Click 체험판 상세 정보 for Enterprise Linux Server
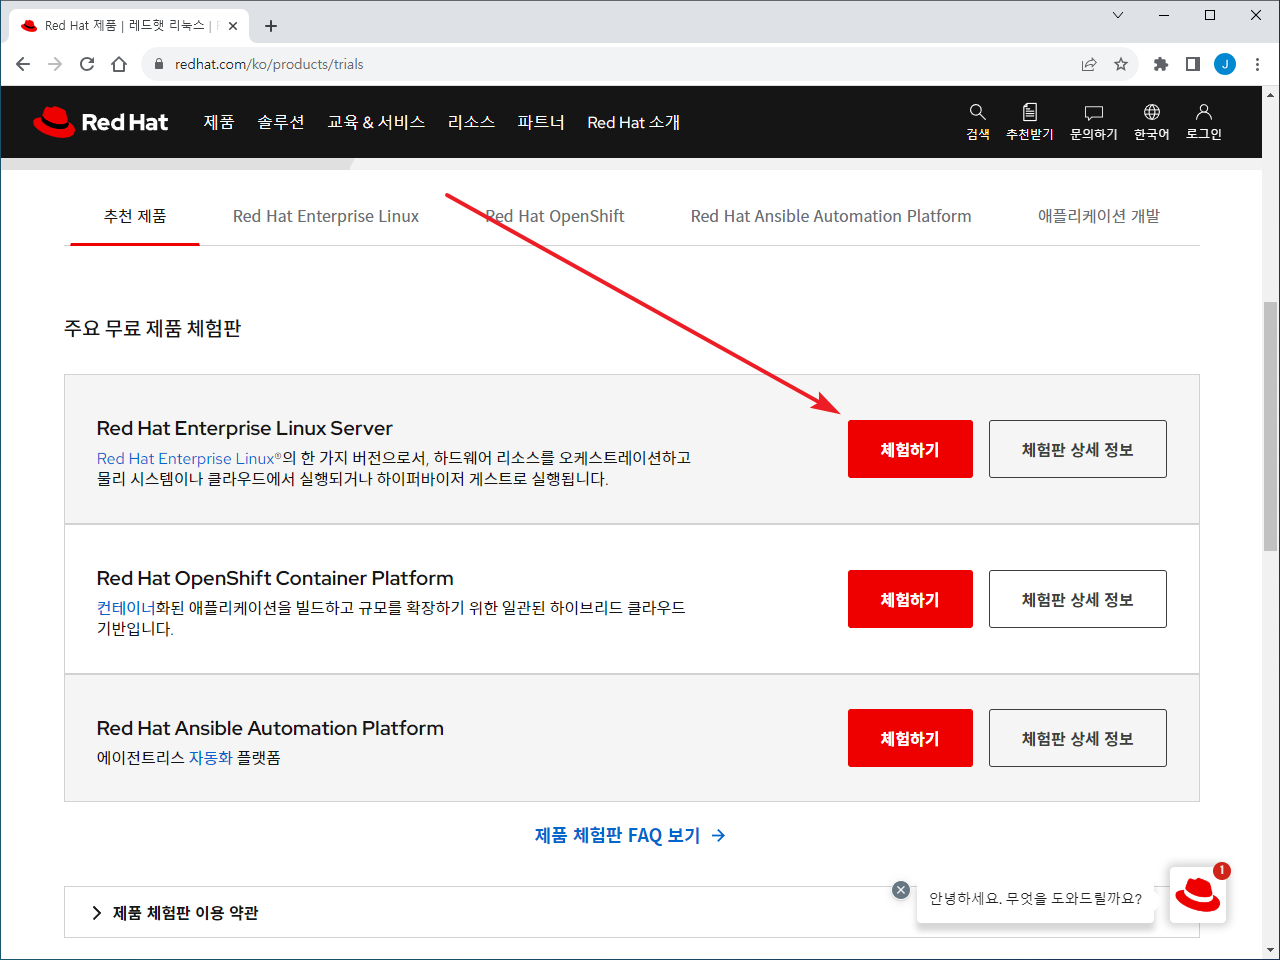Viewport: 1280px width, 960px height. (1078, 449)
